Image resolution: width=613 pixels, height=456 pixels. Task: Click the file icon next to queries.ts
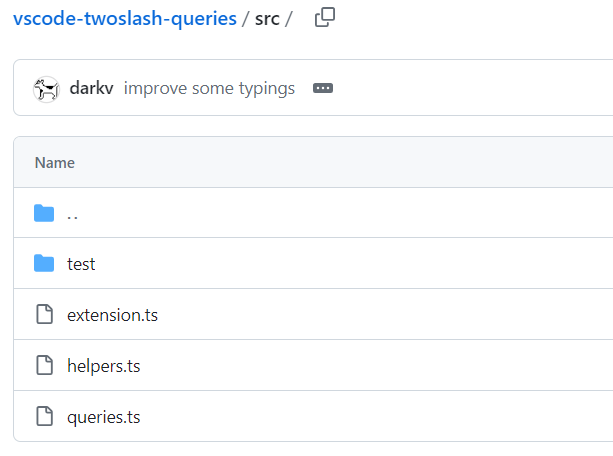tap(45, 416)
